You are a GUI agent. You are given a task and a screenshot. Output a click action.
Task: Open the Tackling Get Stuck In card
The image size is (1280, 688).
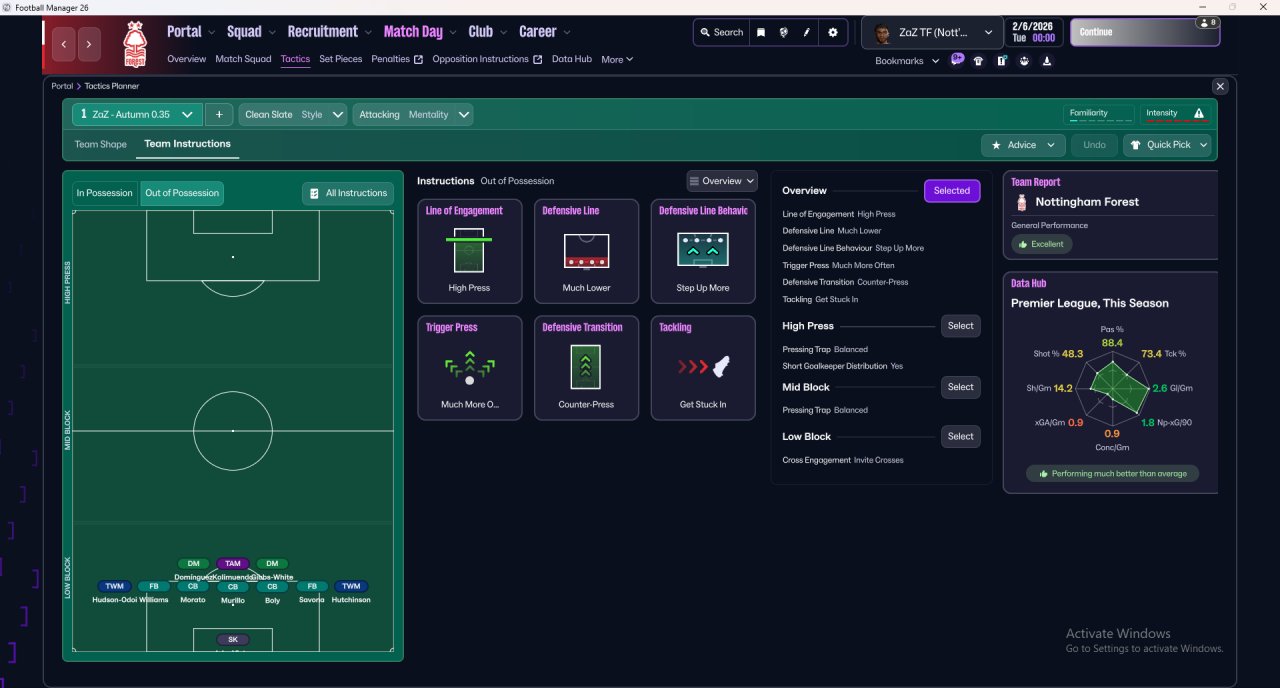point(703,368)
